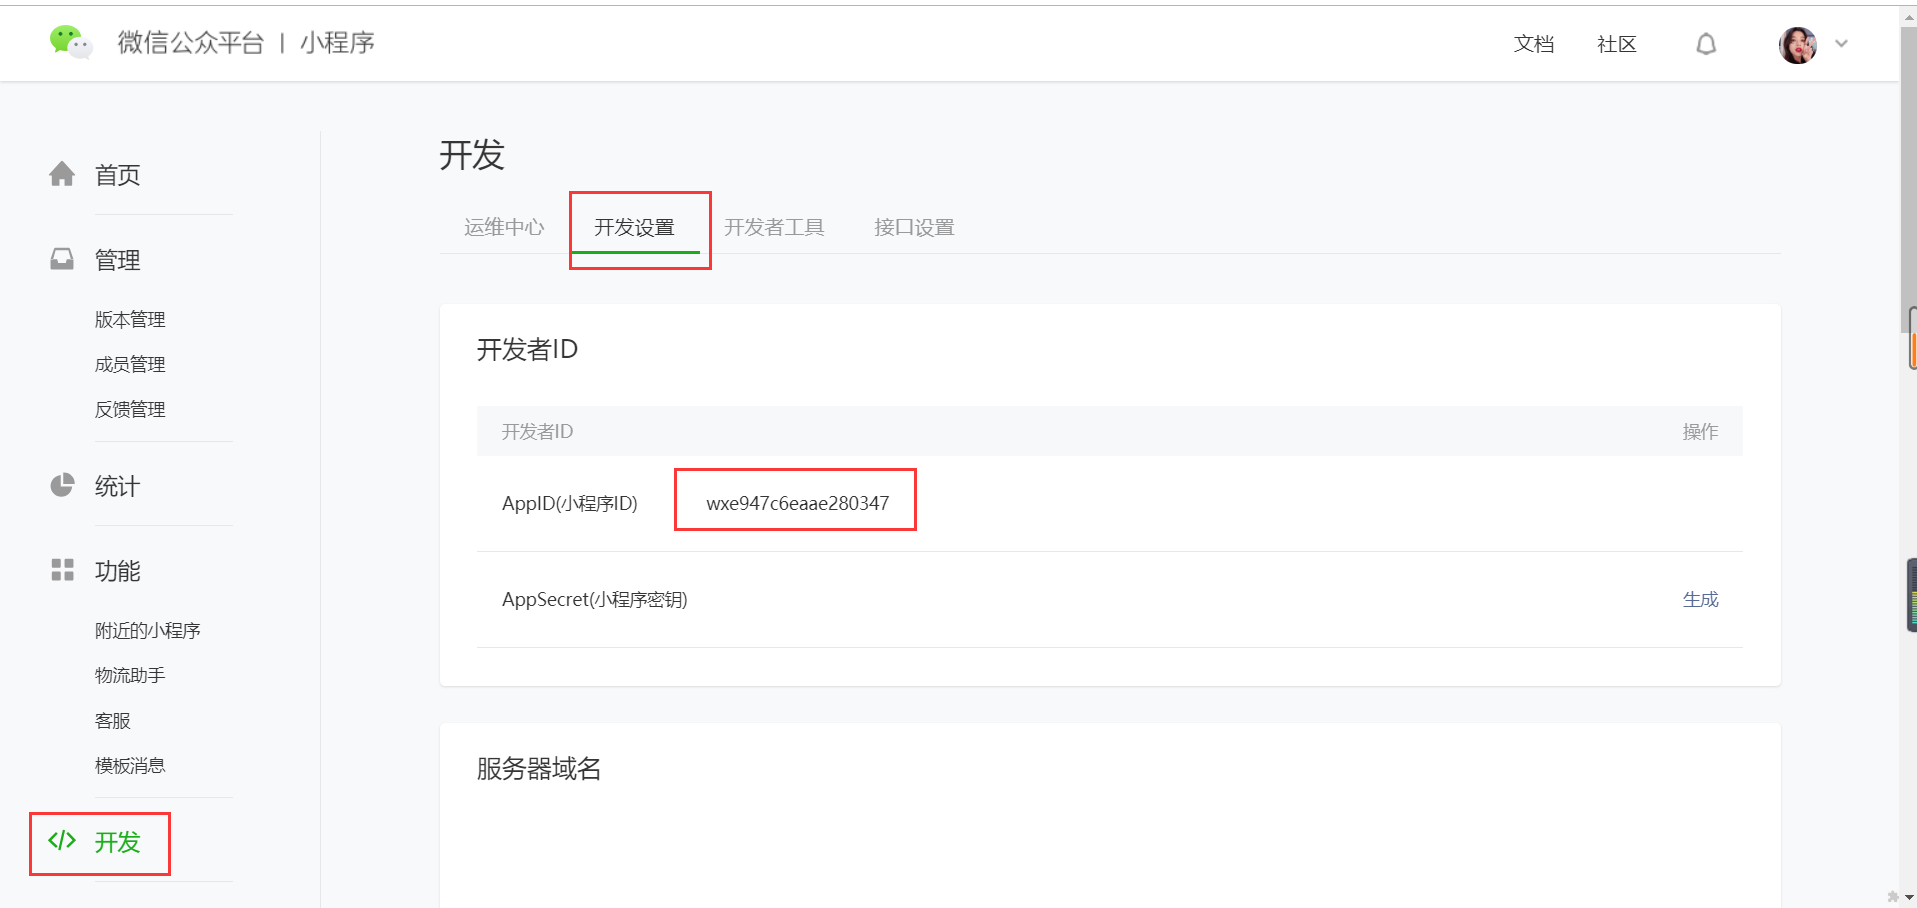Click the 开发者ID card heading

pos(527,349)
